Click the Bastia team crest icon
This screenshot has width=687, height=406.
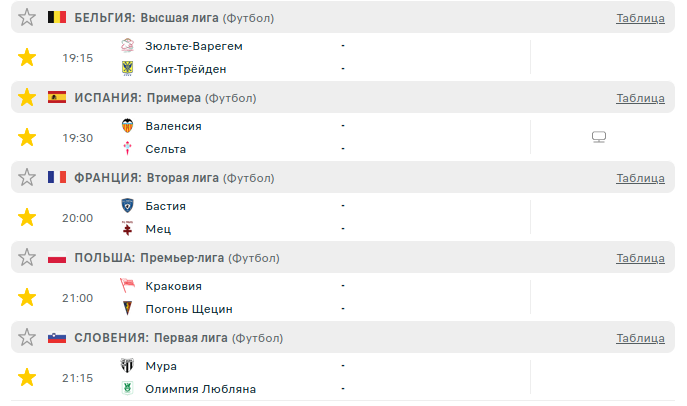tap(128, 206)
